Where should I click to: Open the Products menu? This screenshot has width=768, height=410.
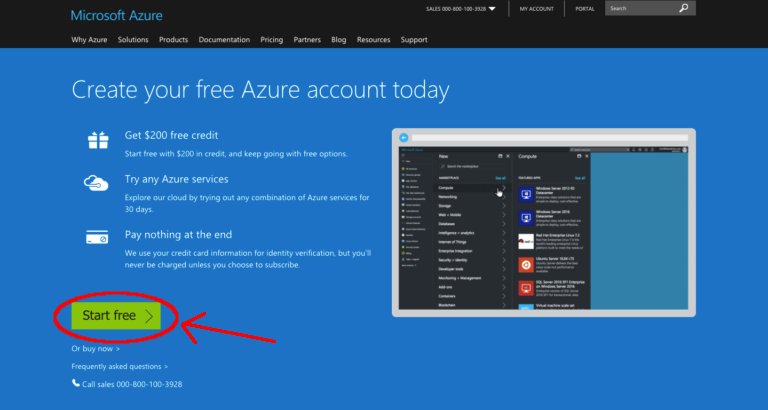point(173,40)
